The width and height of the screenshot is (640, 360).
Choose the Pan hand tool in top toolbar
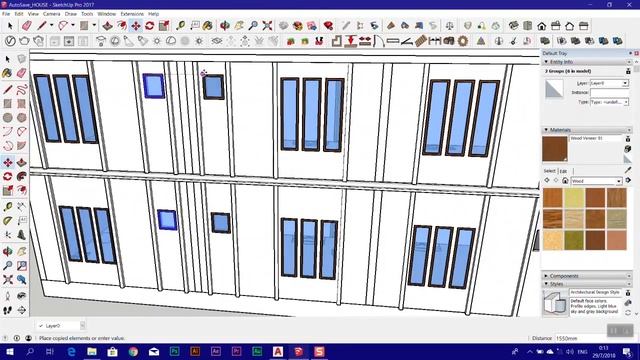pos(239,26)
